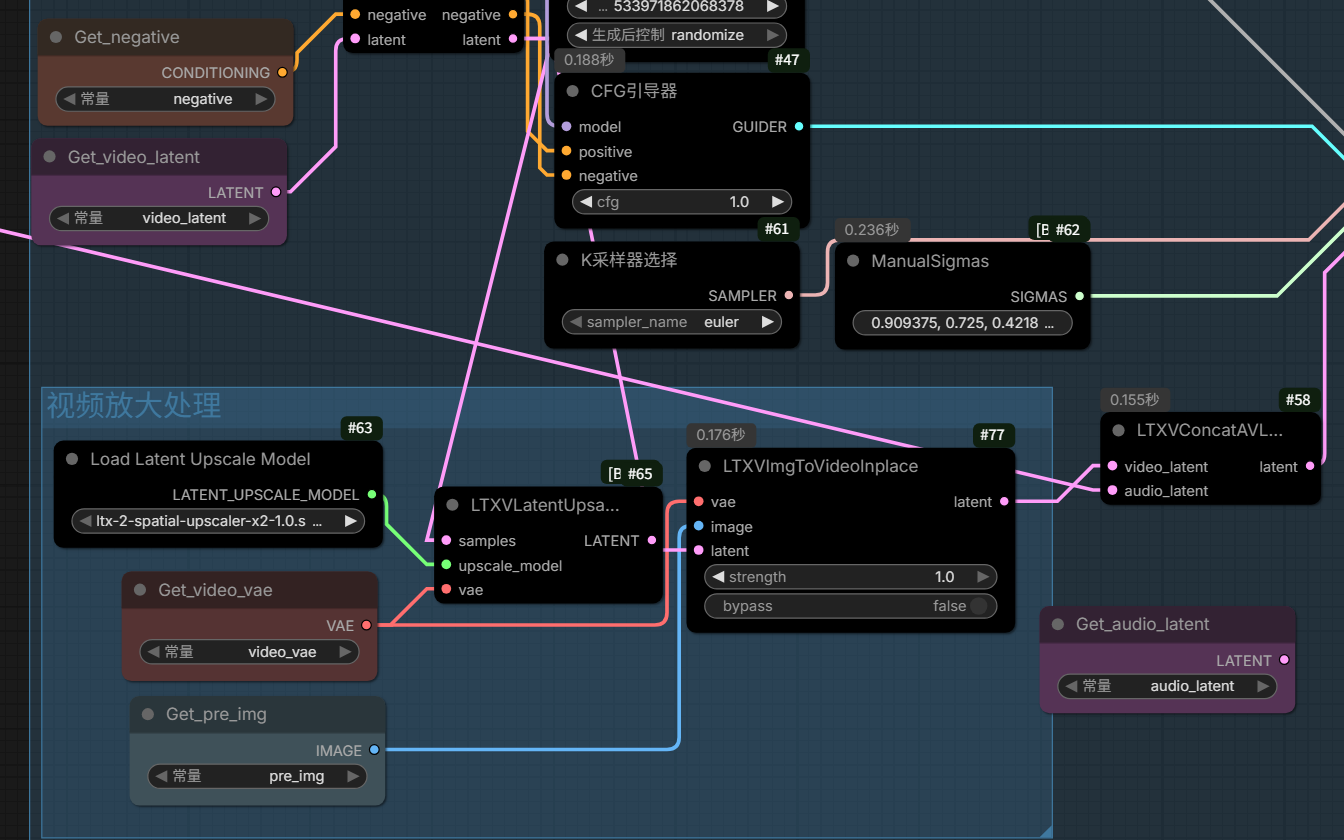Click the 视频放大处理 group title
This screenshot has height=840, width=1344.
click(134, 406)
